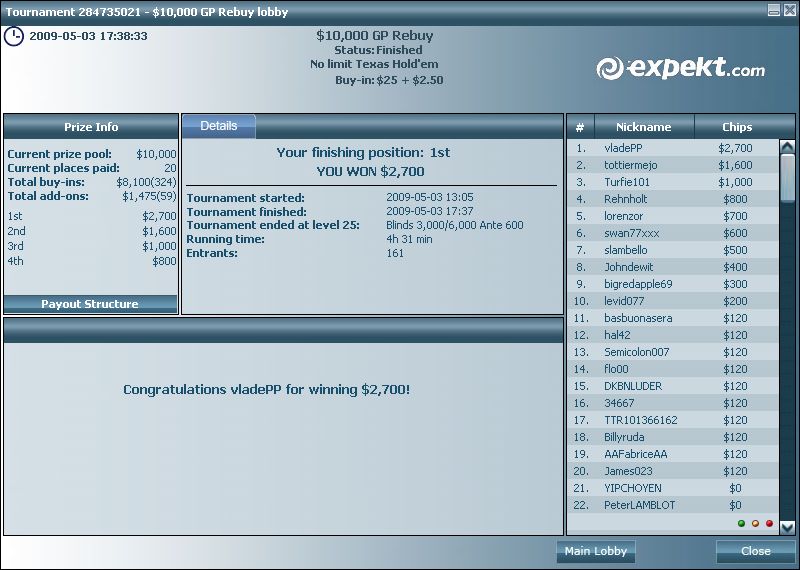This screenshot has height=570, width=800.
Task: Click the 4th place prize $800 in Prize Info
Action: [x=164, y=261]
